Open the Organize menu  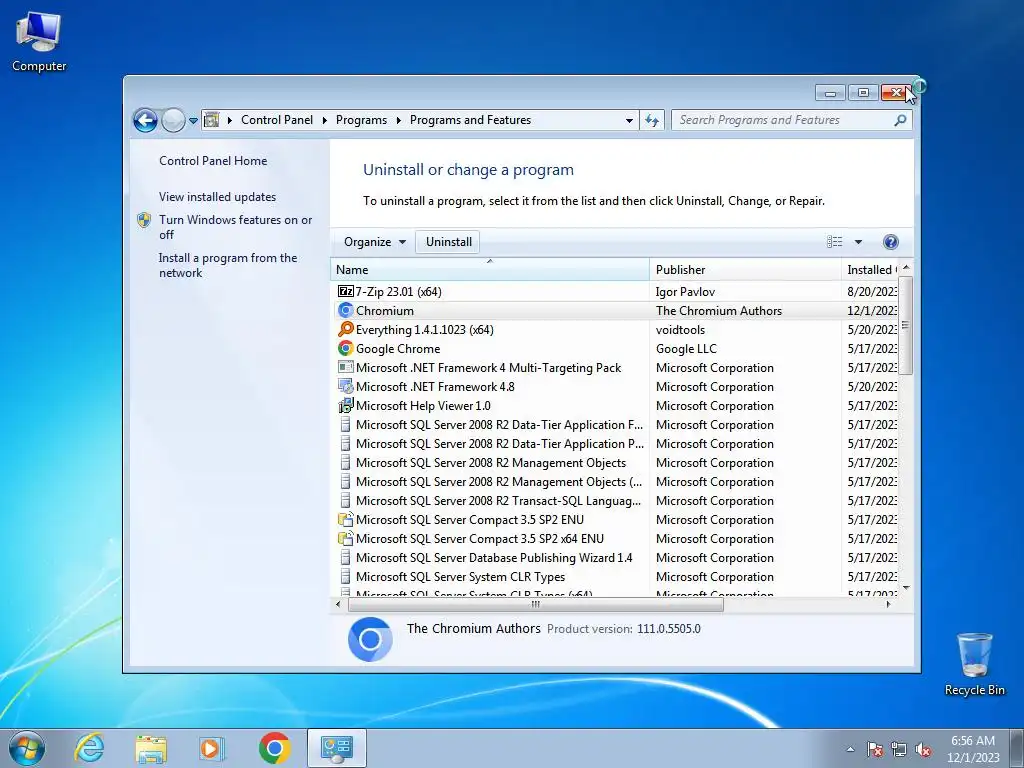[375, 242]
